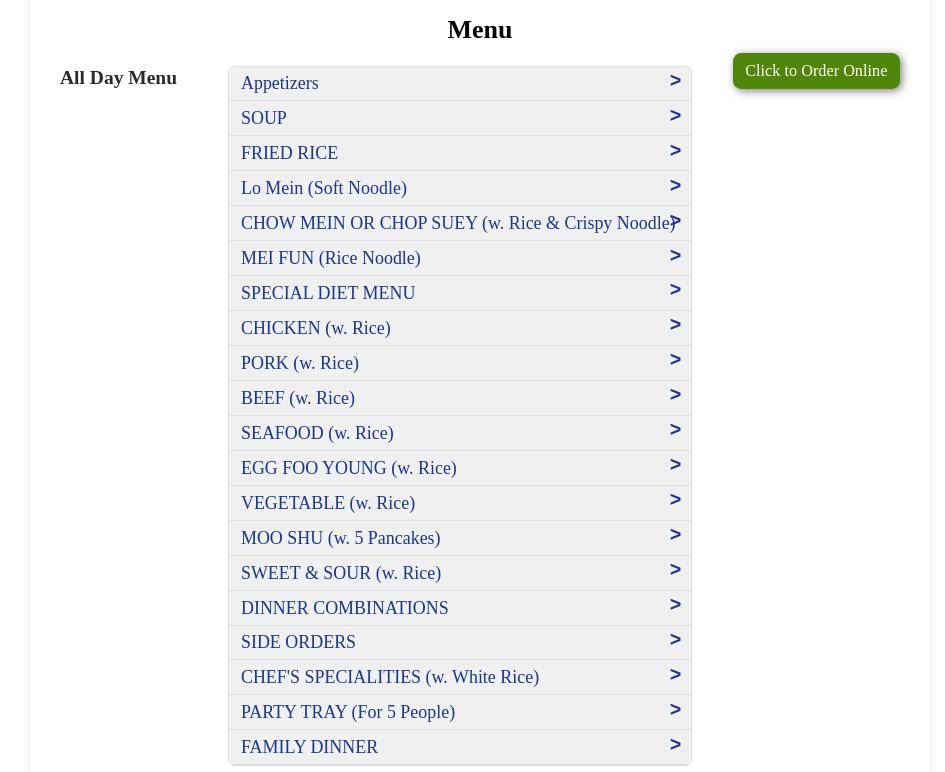Open PARTY TRAY (For 5 People) section
945x772 pixels.
coord(459,712)
